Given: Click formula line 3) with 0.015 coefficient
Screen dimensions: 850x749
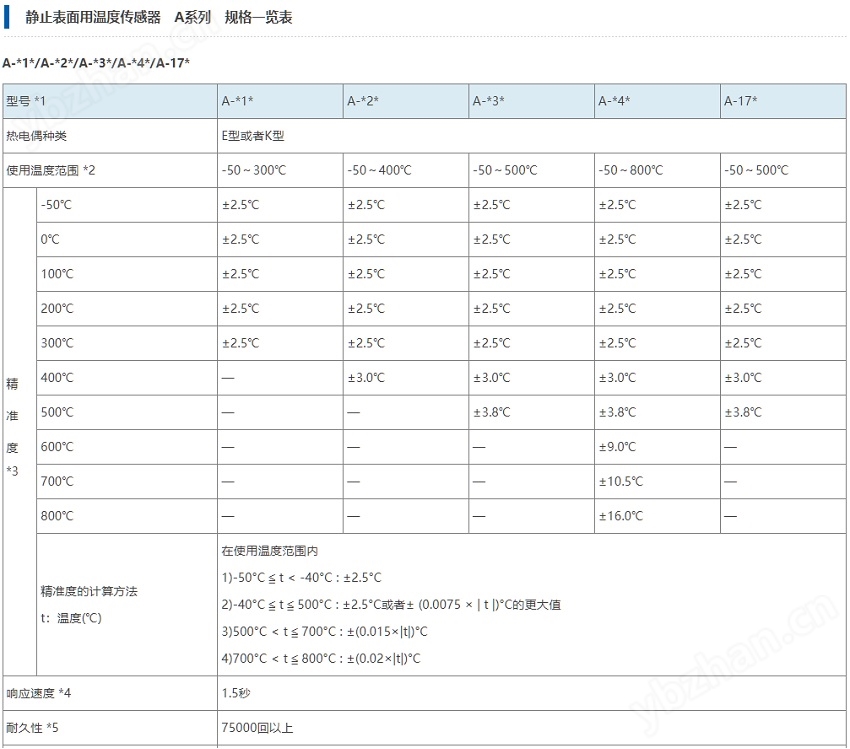Looking at the screenshot, I should point(324,632).
